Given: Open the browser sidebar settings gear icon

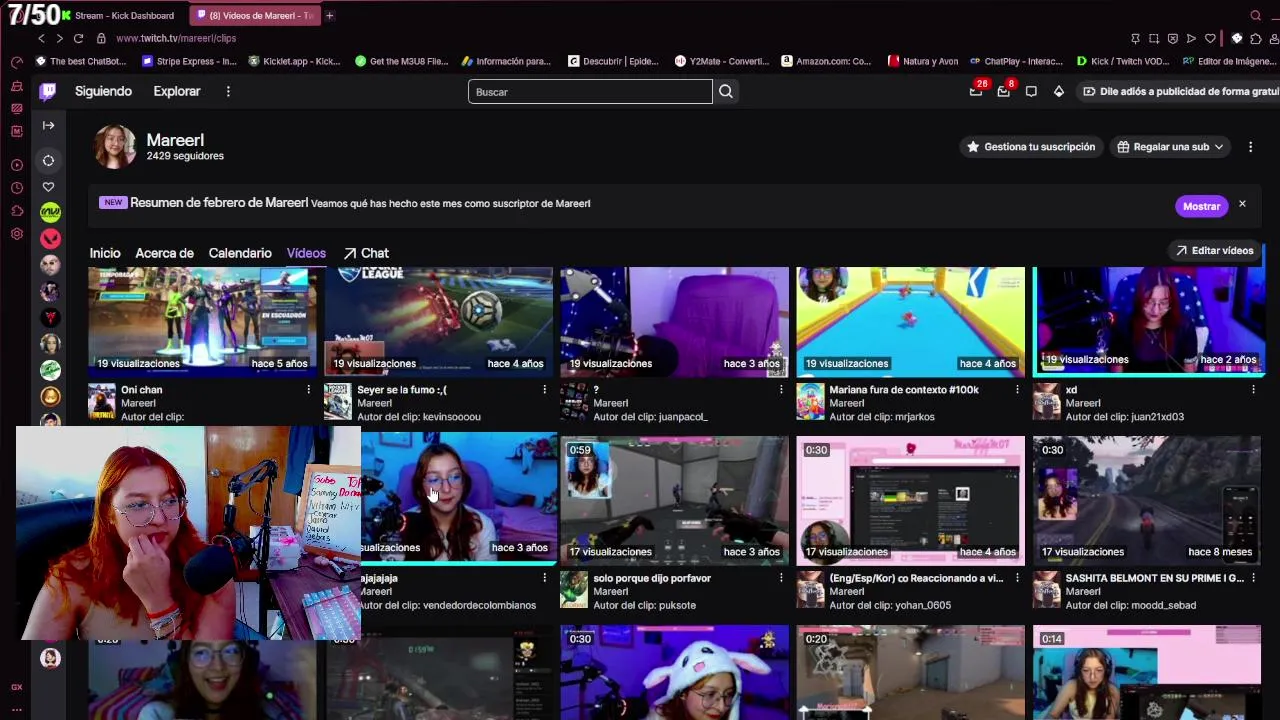Looking at the screenshot, I should click(16, 234).
